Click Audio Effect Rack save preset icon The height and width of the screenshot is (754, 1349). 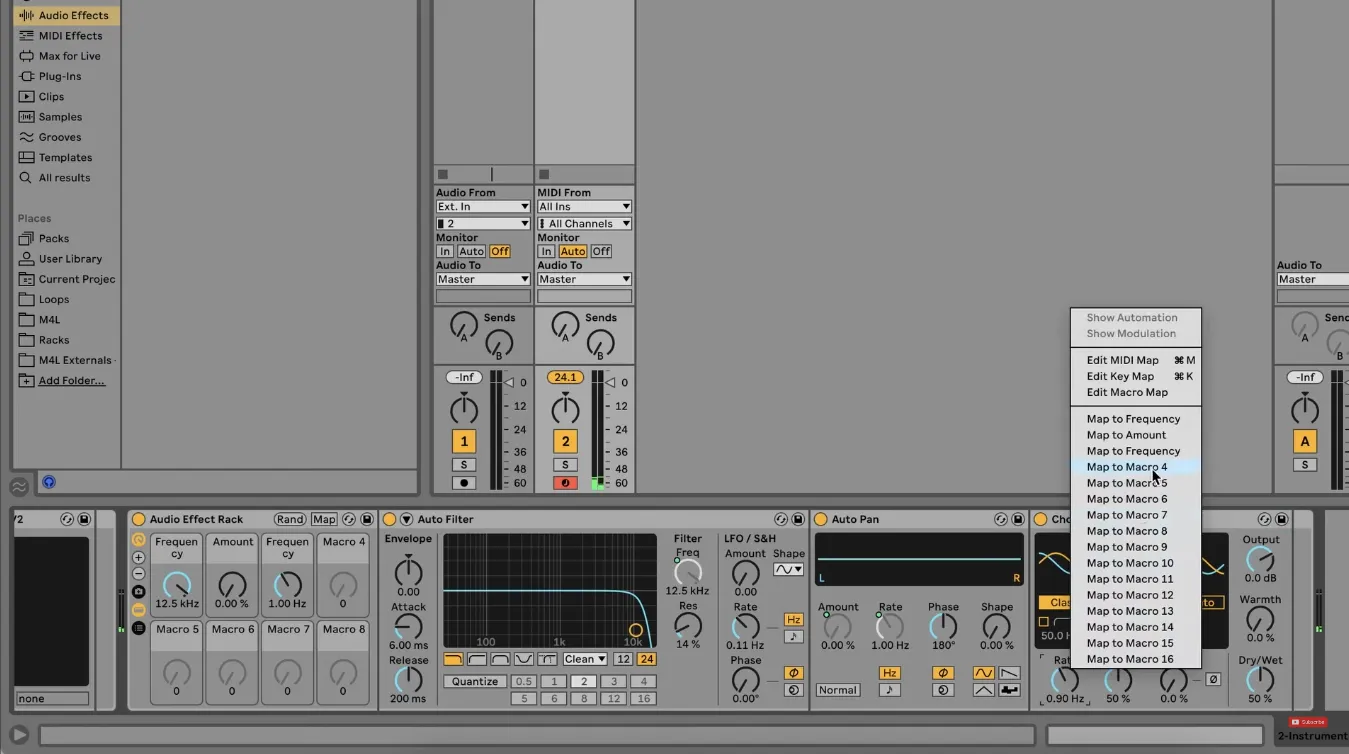(366, 519)
